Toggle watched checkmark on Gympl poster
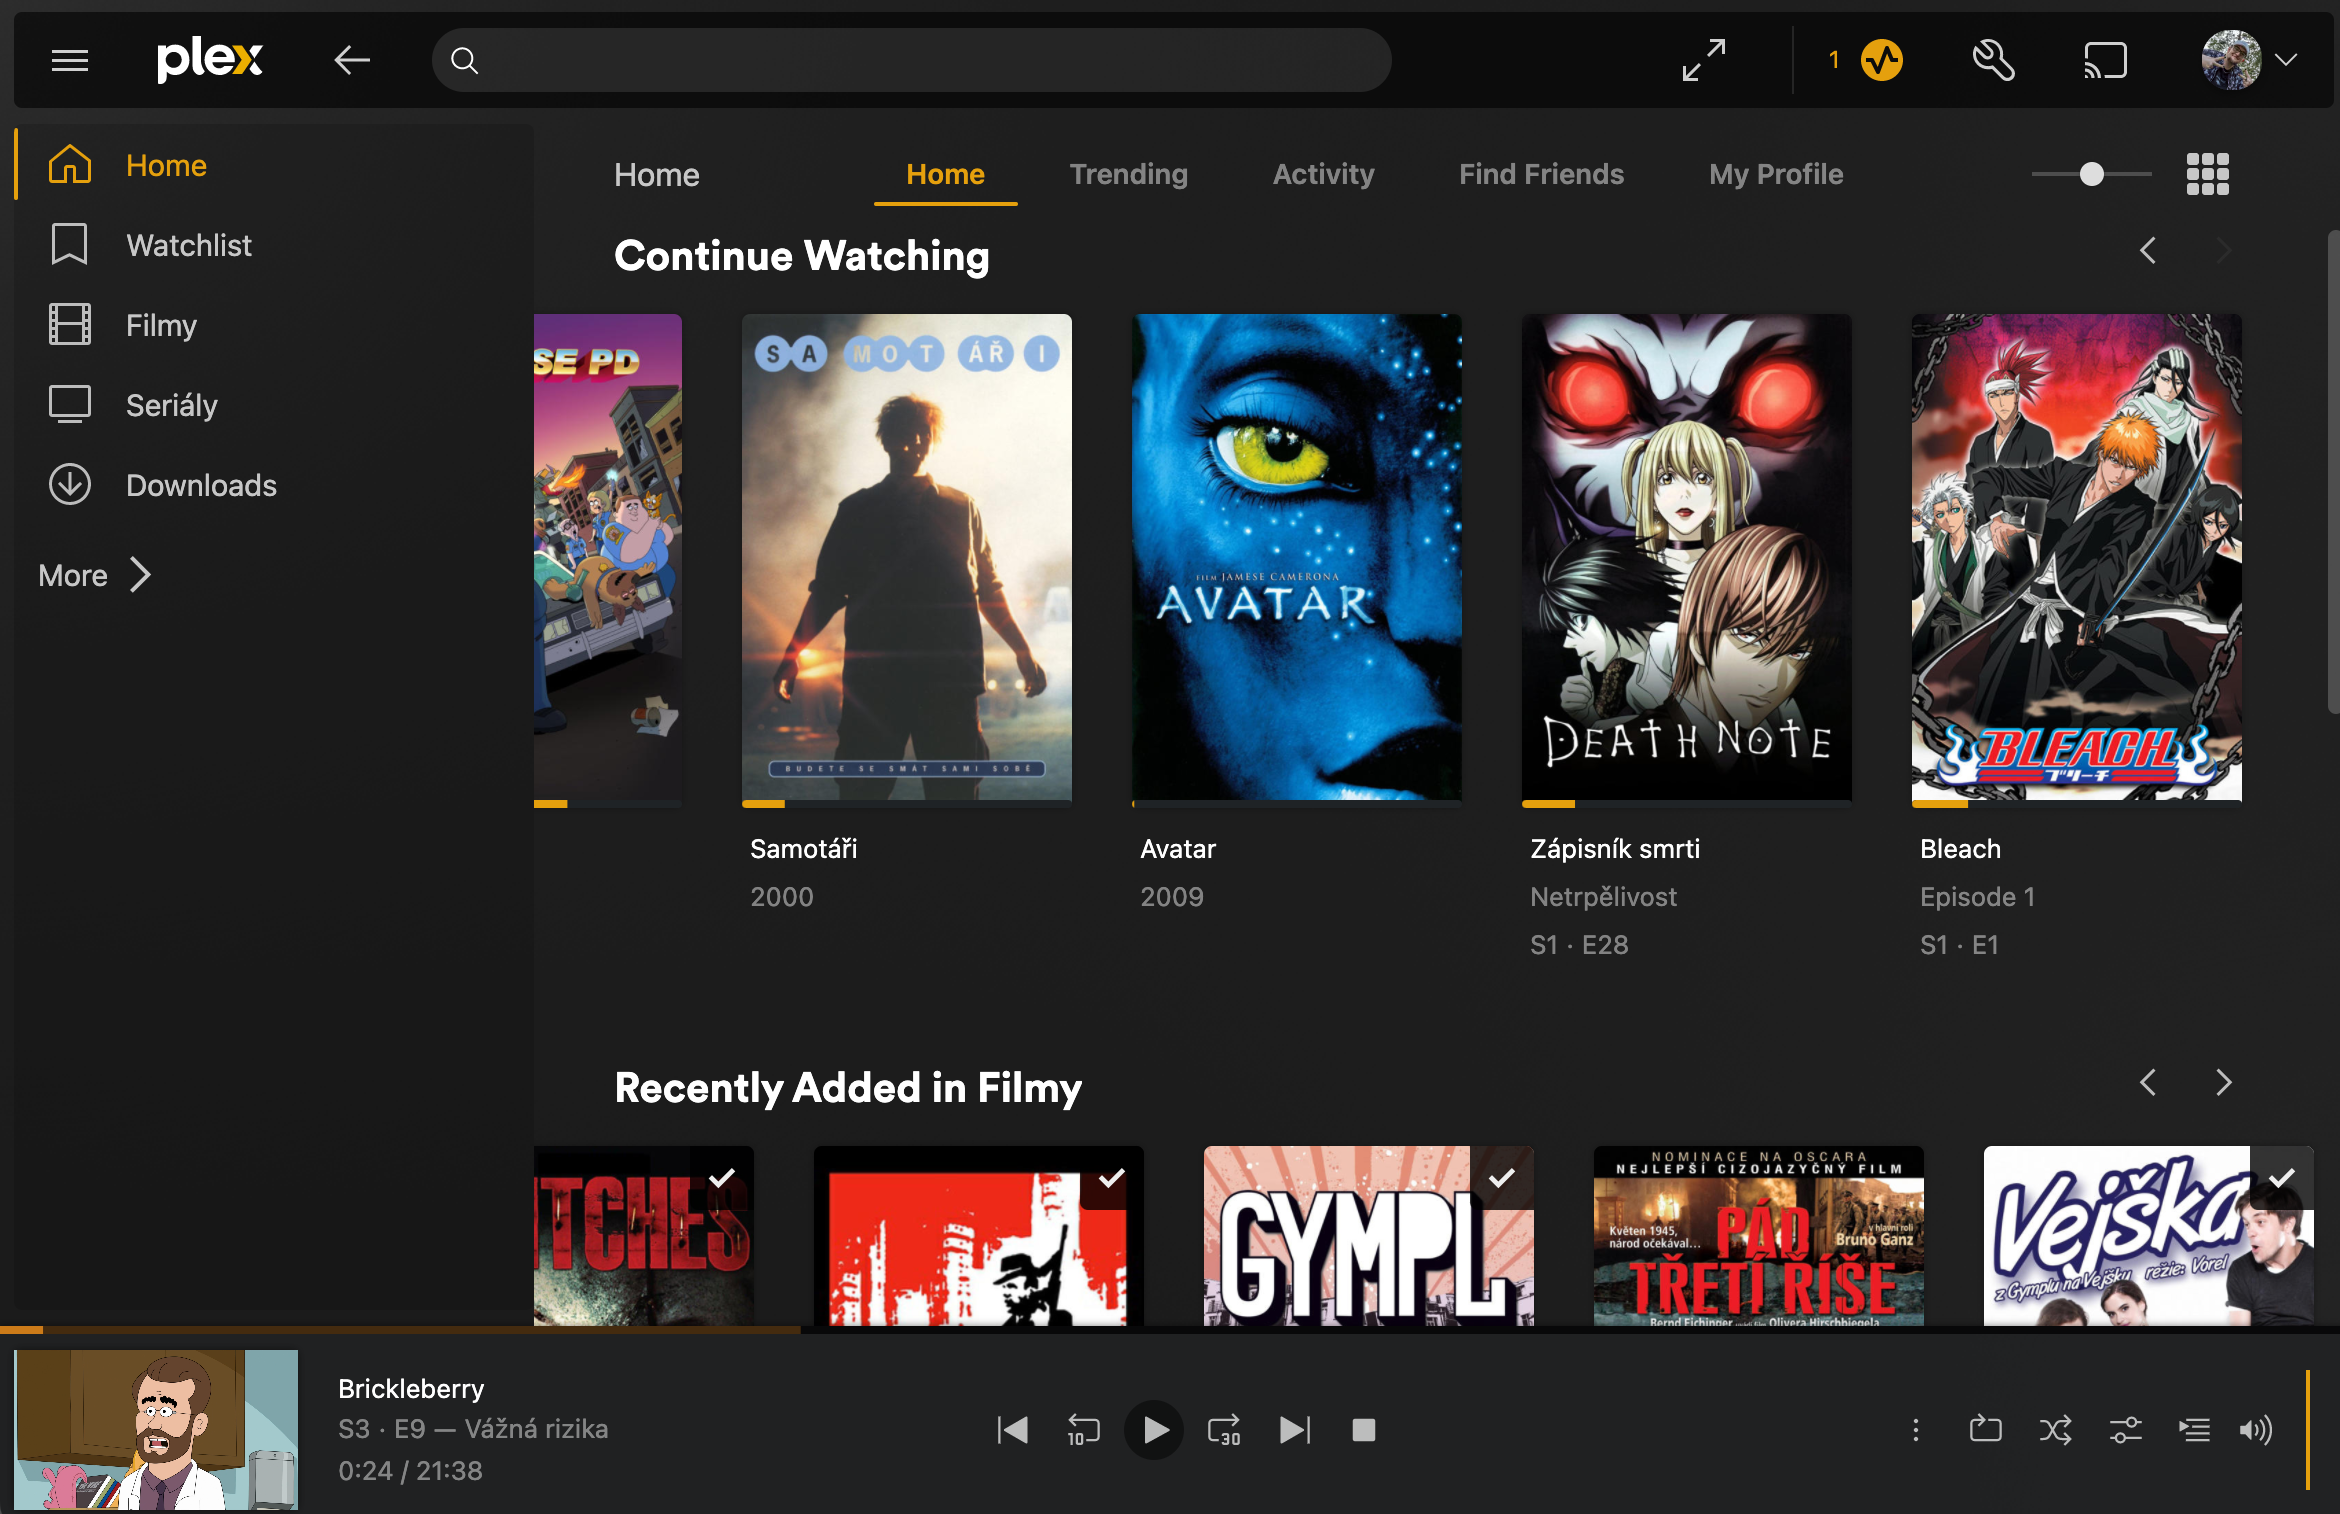Viewport: 2340px width, 1514px height. 1501,1178
